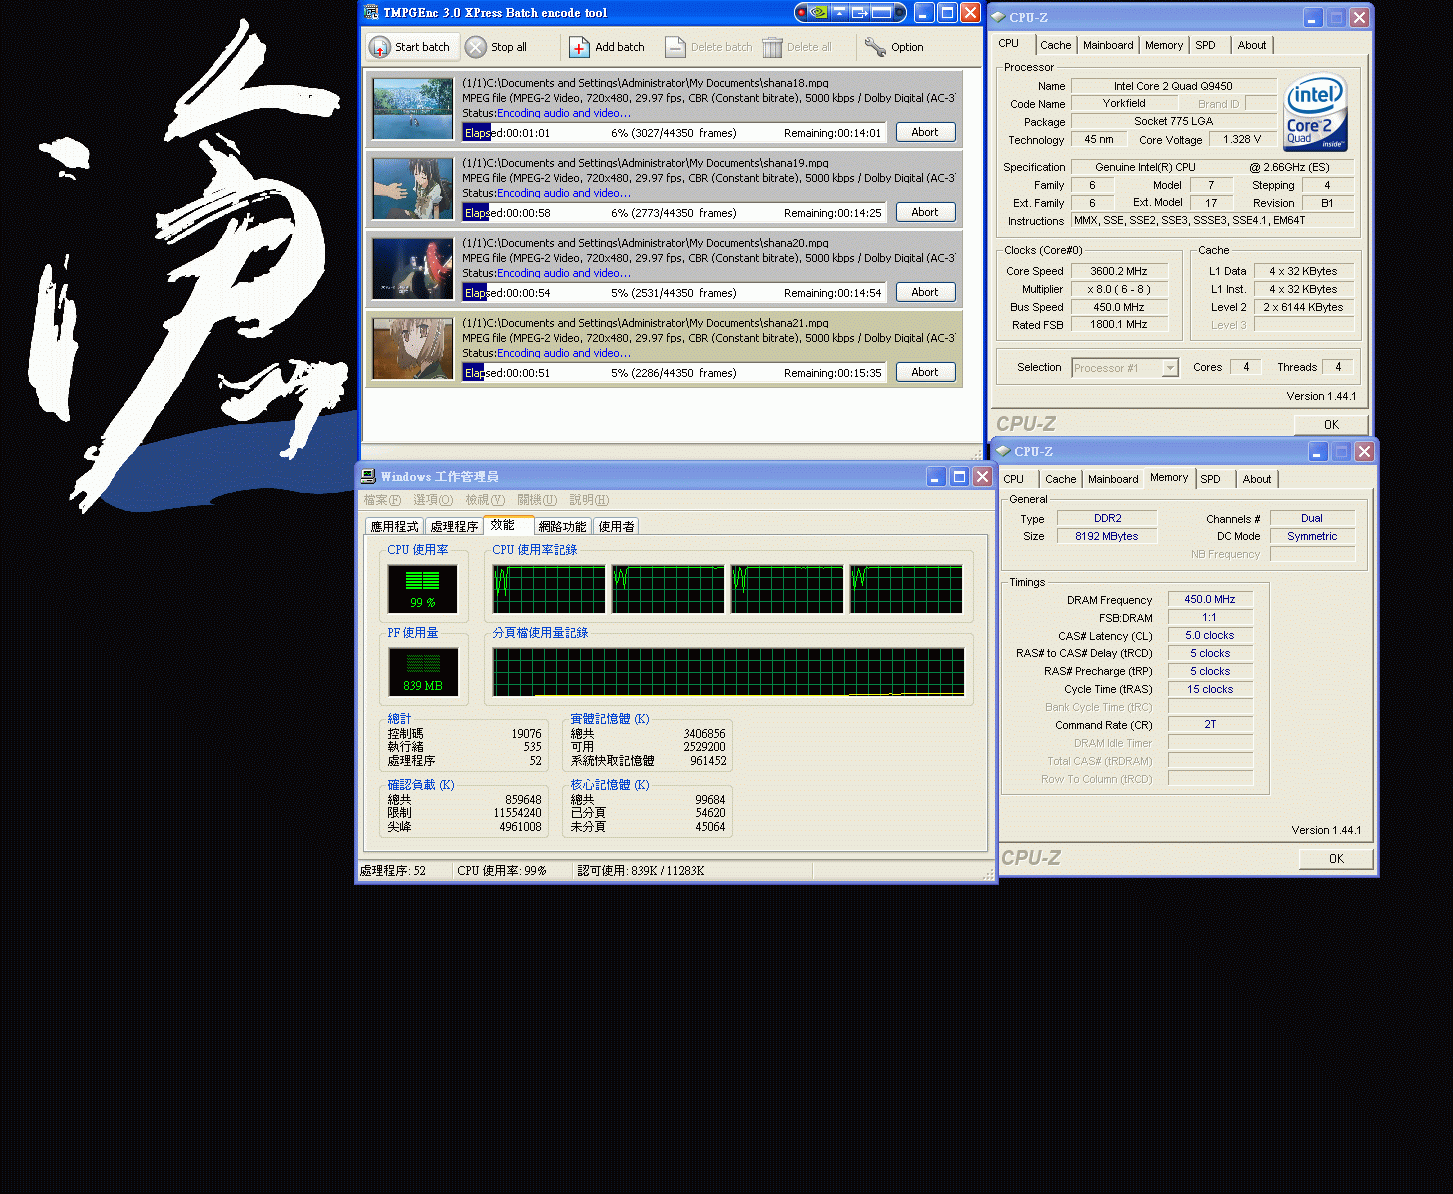Click the 450.0 MHz DRAM Frequency value
1453x1194 pixels.
pyautogui.click(x=1210, y=599)
